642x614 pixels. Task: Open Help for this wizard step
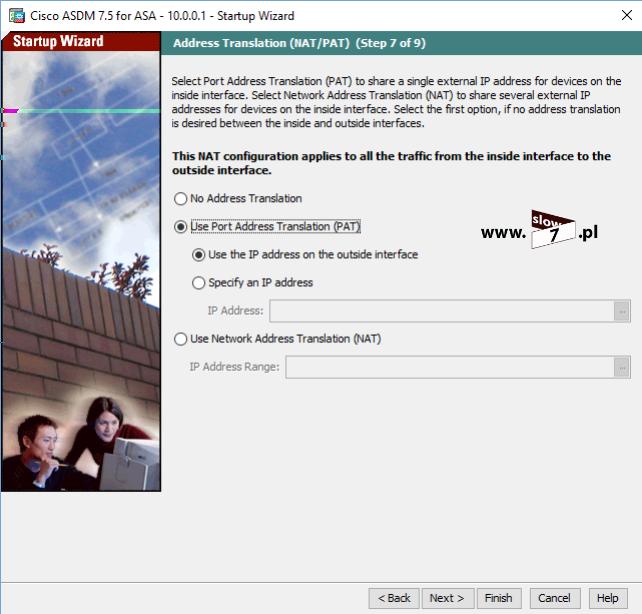(608, 598)
